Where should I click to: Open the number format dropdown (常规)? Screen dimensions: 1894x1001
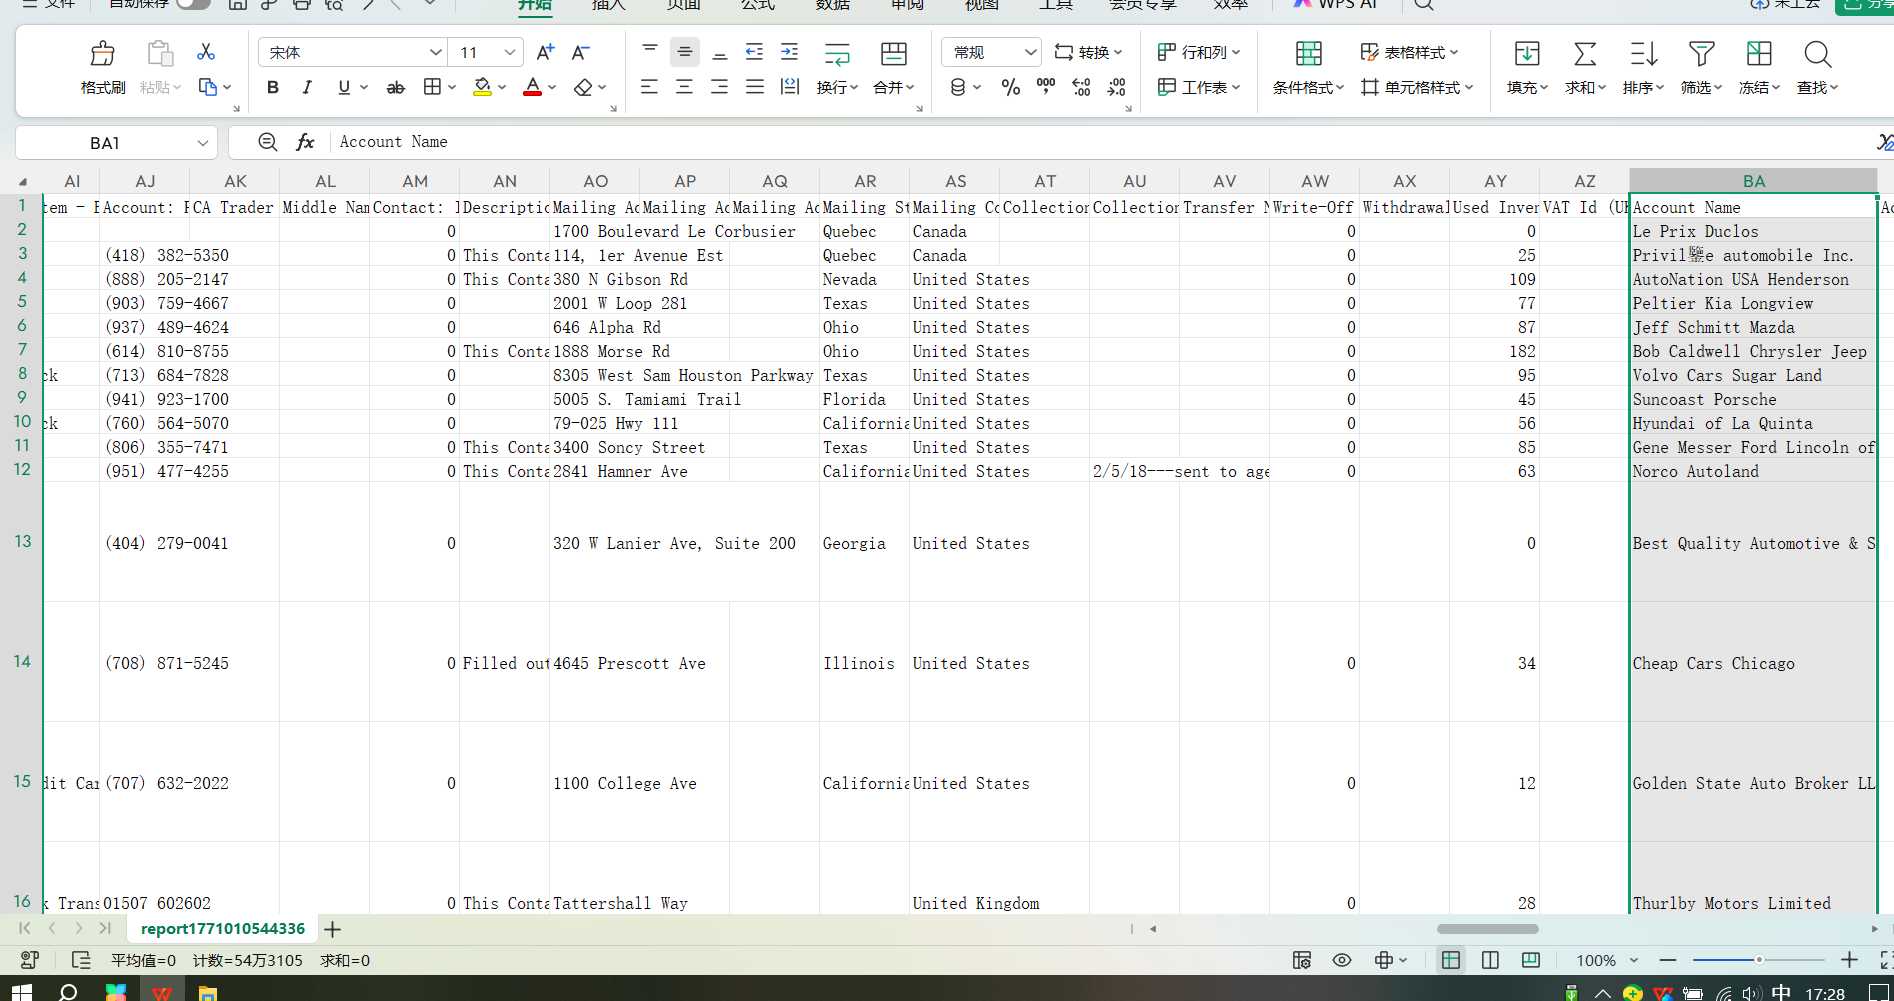click(x=1030, y=52)
